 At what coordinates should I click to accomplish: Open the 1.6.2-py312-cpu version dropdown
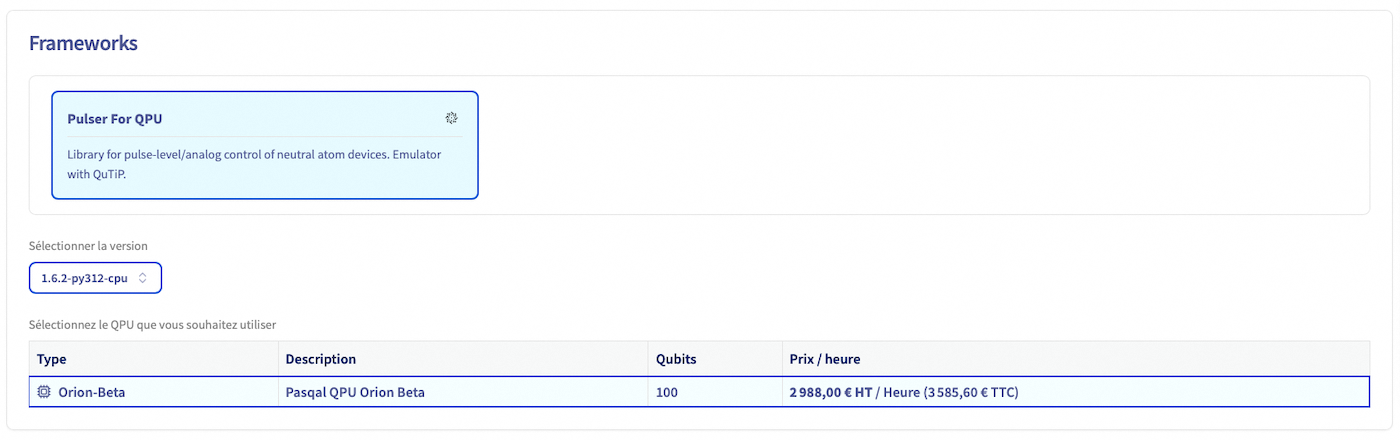95,278
